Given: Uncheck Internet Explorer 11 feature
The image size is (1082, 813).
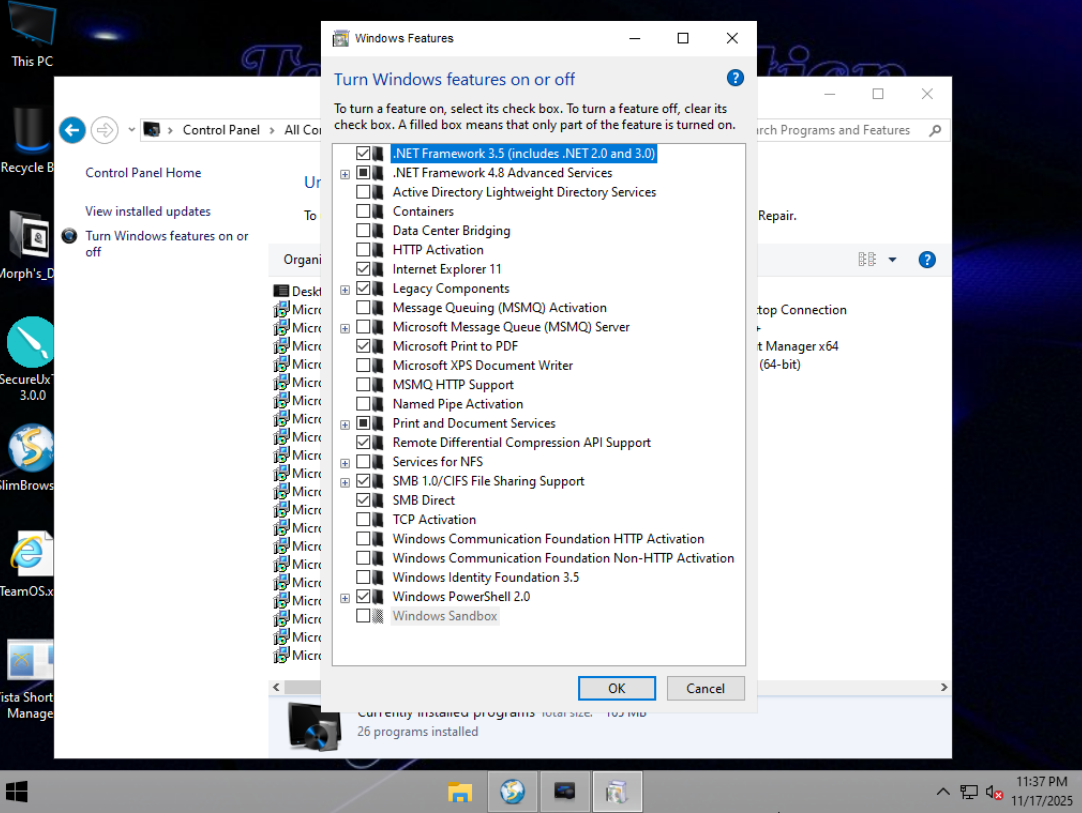Looking at the screenshot, I should 363,270.
